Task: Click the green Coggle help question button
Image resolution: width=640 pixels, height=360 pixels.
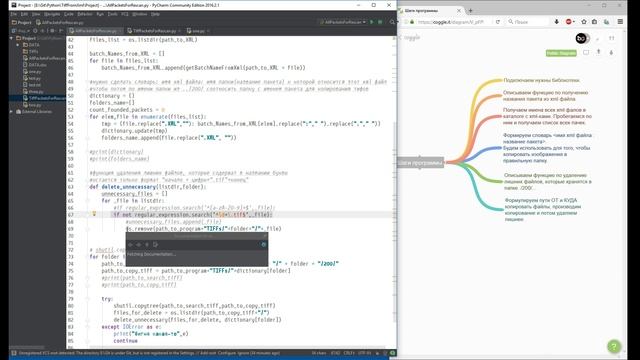Action: (x=614, y=346)
